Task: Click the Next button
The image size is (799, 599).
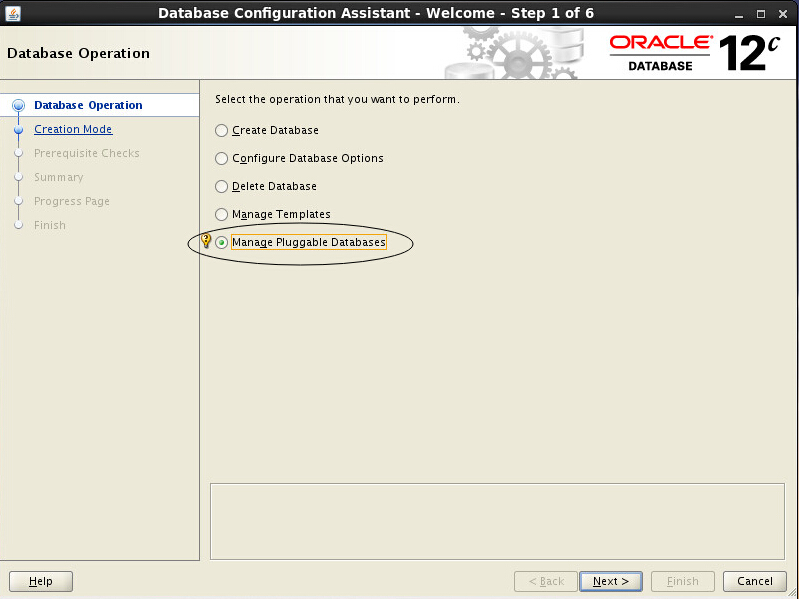Action: (x=610, y=581)
